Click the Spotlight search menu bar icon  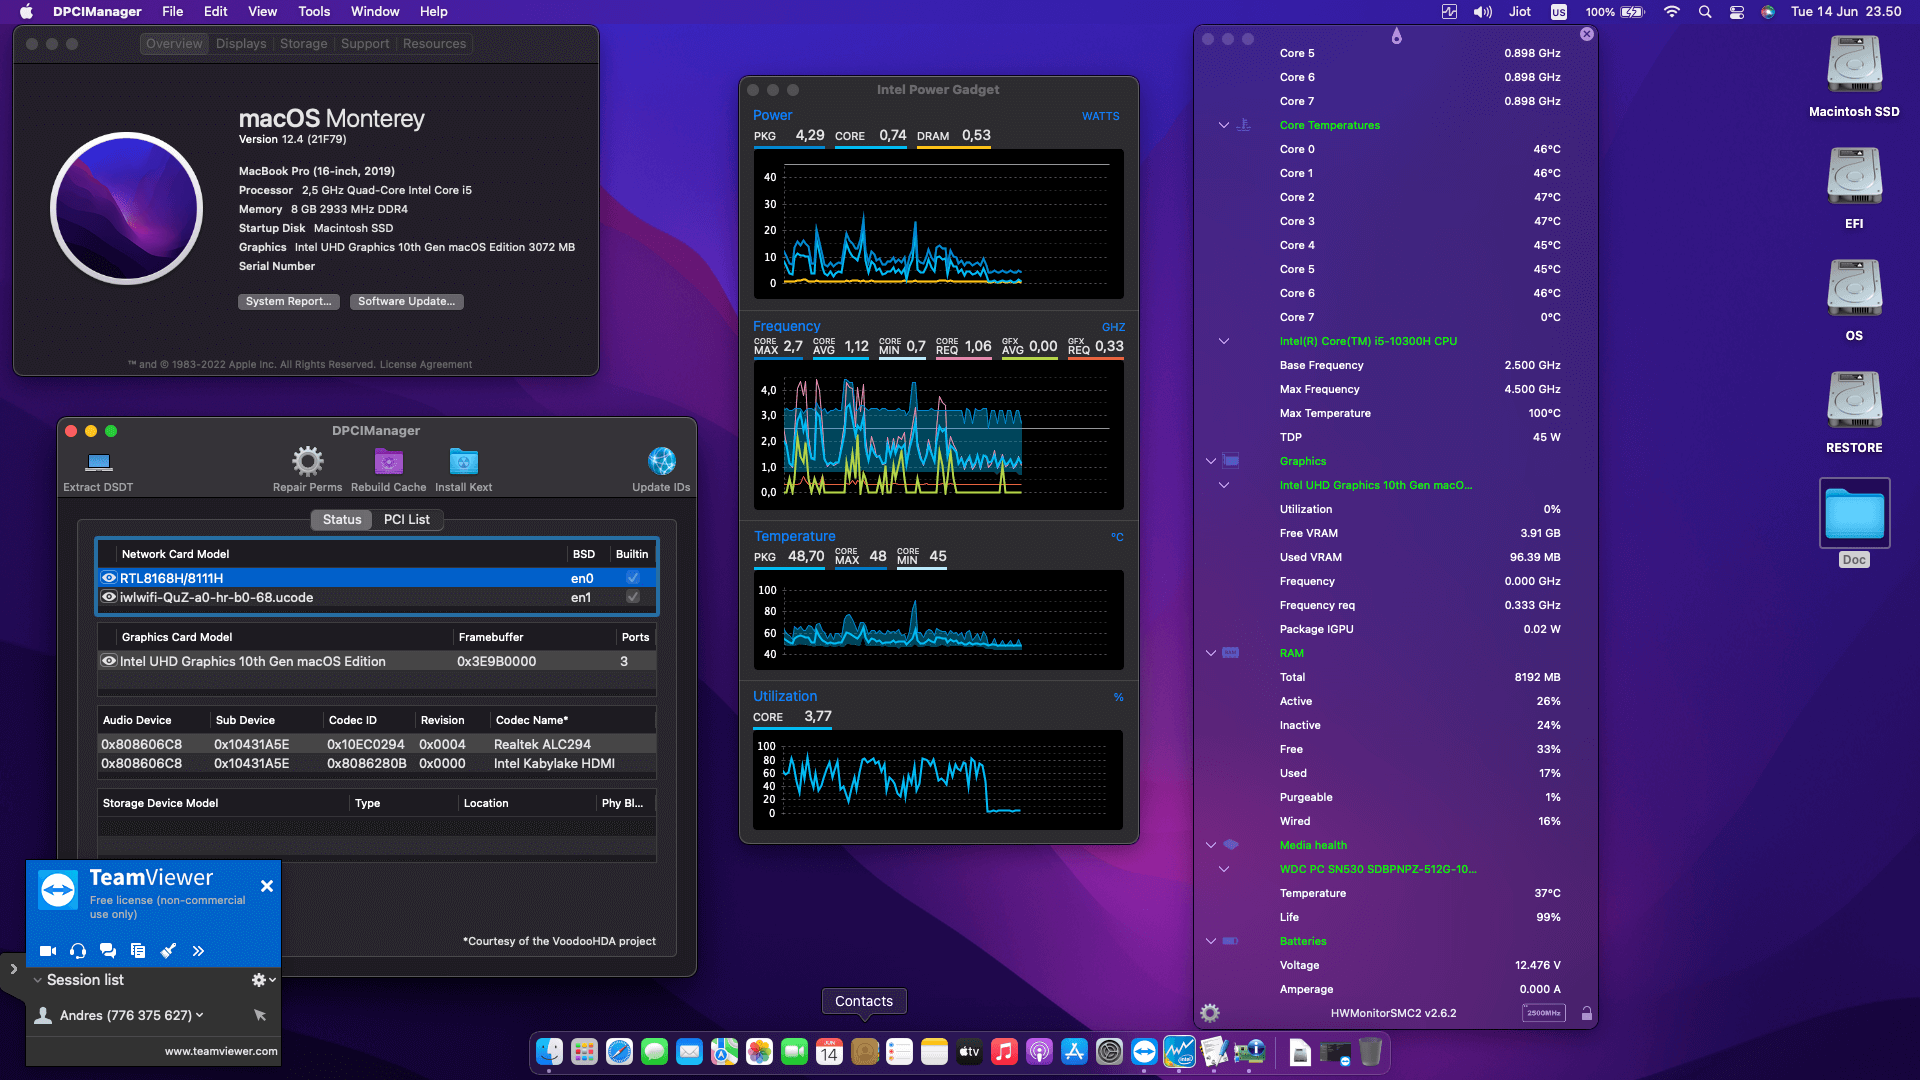click(1705, 12)
